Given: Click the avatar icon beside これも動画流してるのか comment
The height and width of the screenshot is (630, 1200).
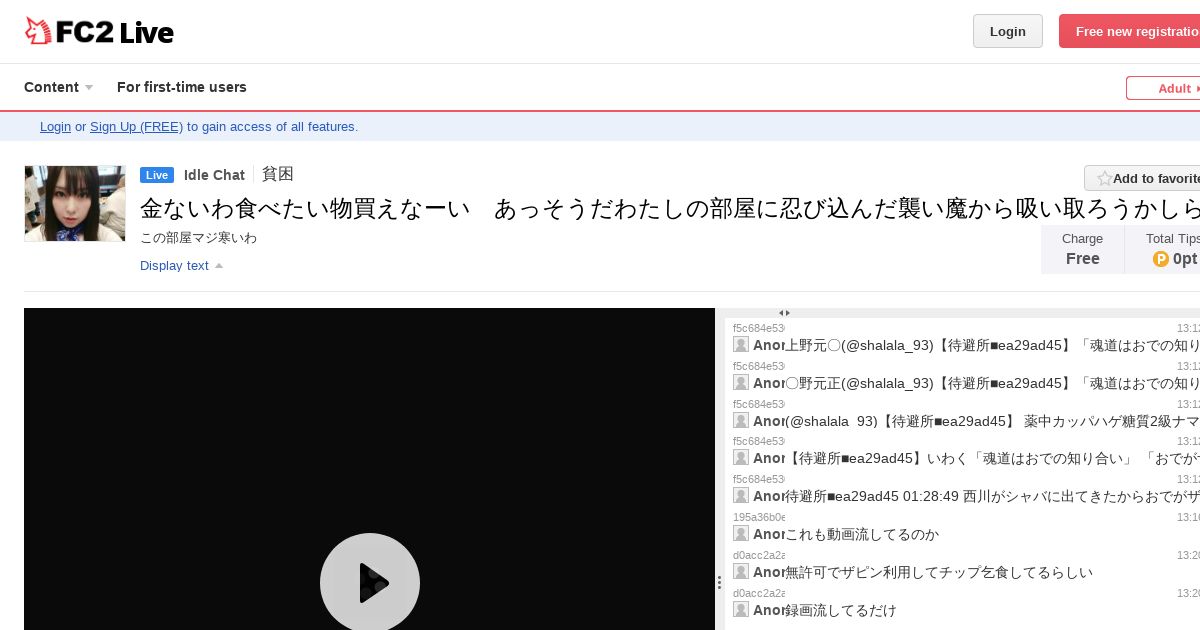Looking at the screenshot, I should (x=741, y=534).
